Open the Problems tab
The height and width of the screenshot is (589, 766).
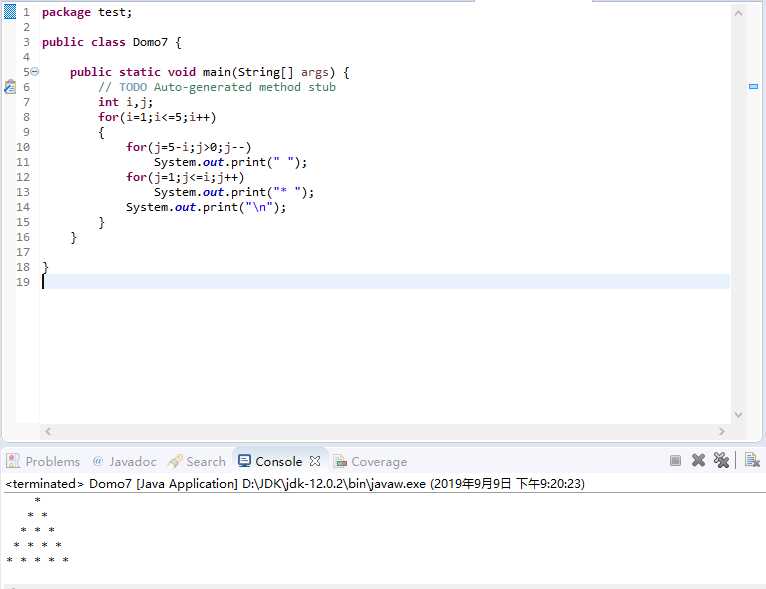pos(43,462)
